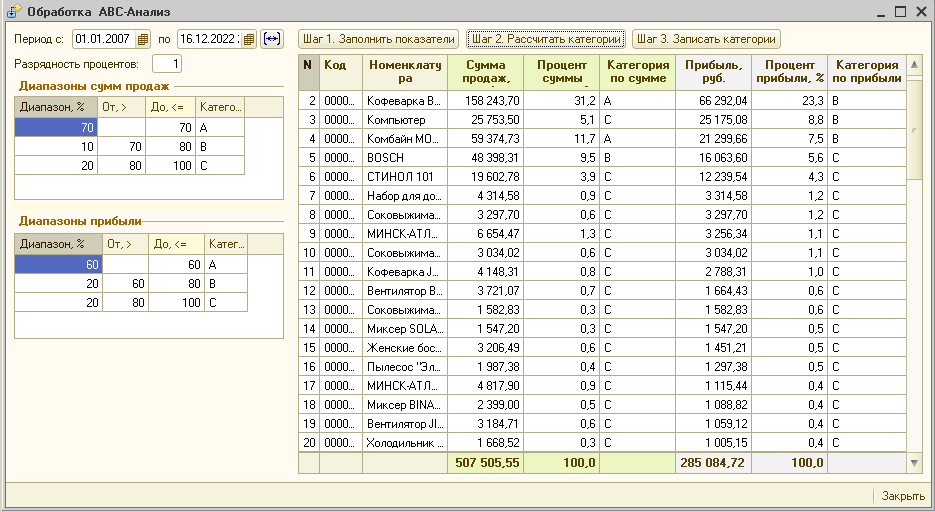Select the Компьютер row
The width and height of the screenshot is (935, 512).
click(x=602, y=120)
